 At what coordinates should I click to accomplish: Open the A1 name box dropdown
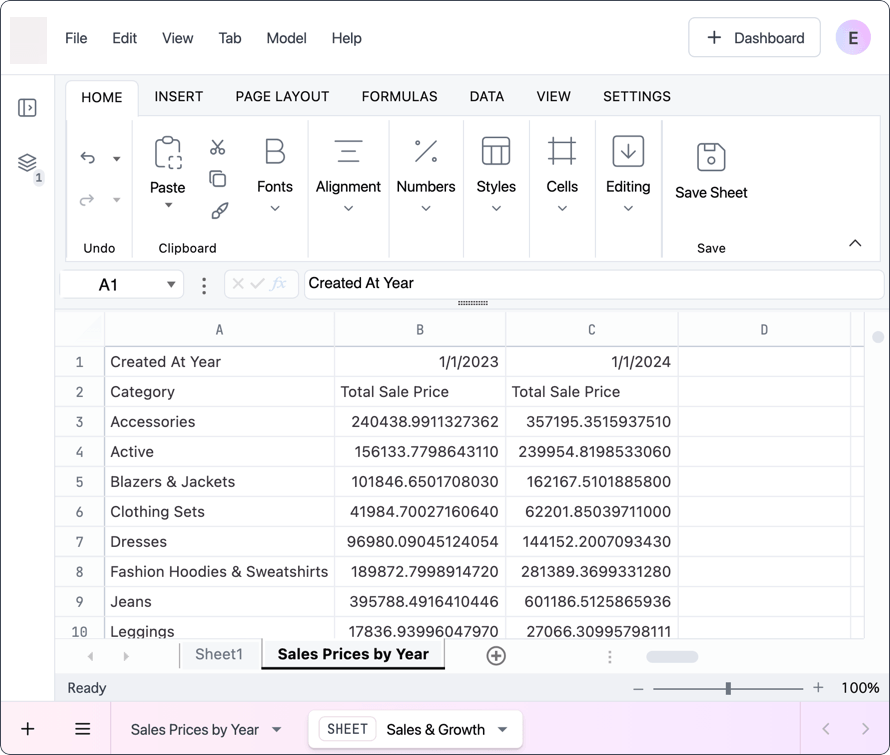[x=171, y=284]
